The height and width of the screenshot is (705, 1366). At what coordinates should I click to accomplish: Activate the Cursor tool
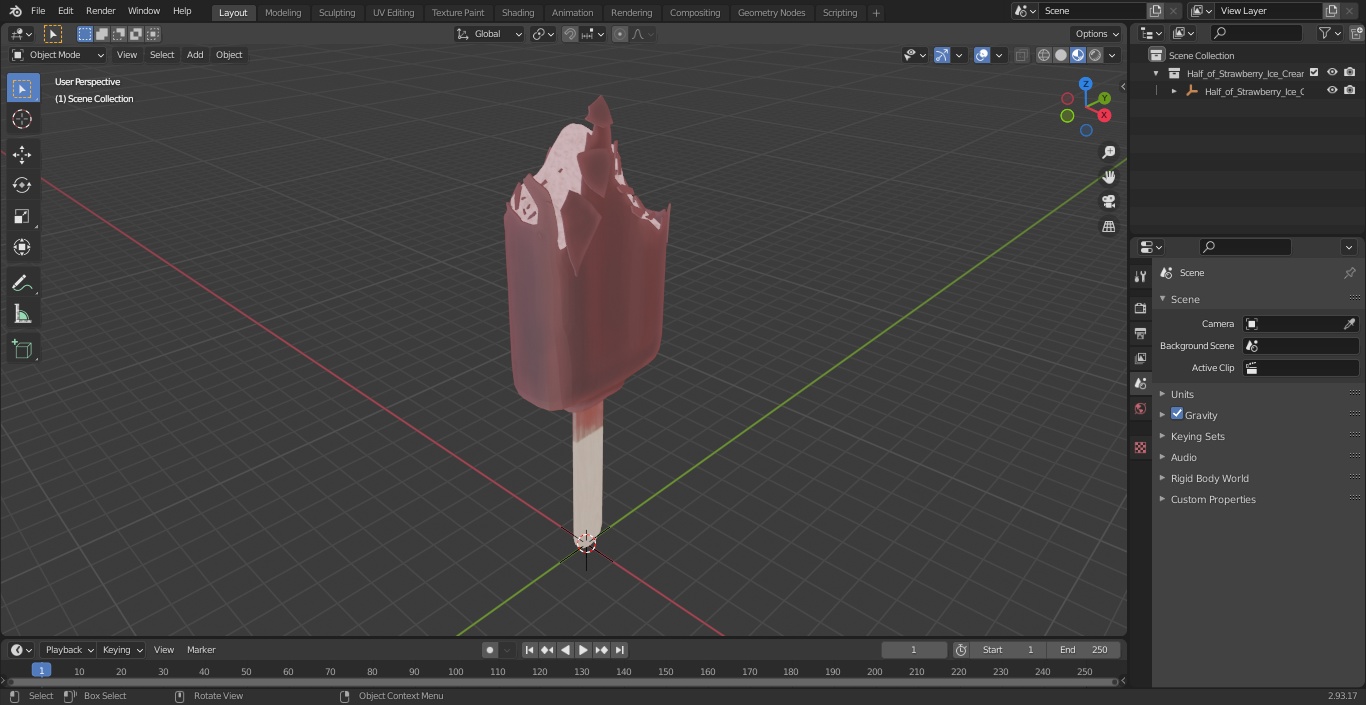22,119
